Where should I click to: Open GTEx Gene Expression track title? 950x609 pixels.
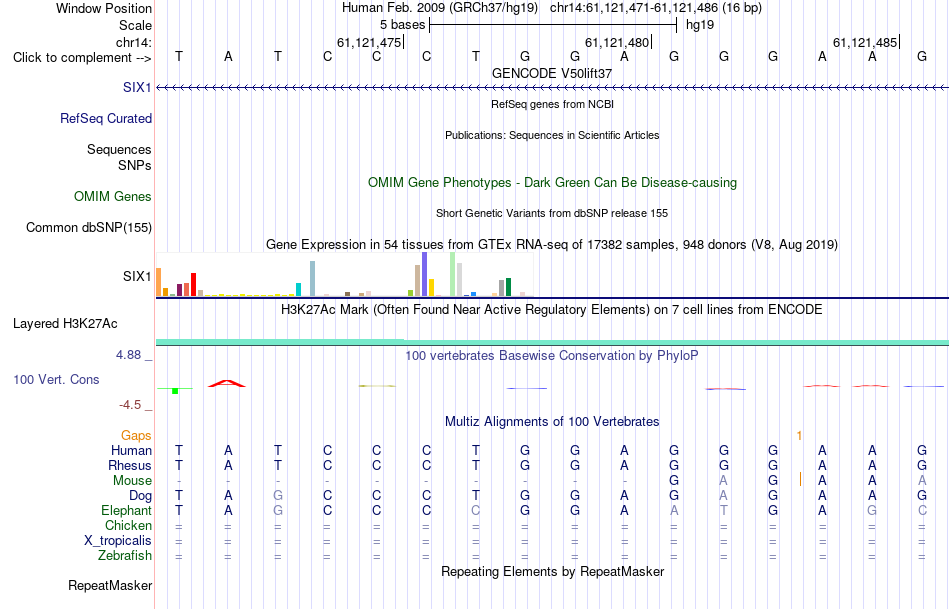tap(552, 244)
